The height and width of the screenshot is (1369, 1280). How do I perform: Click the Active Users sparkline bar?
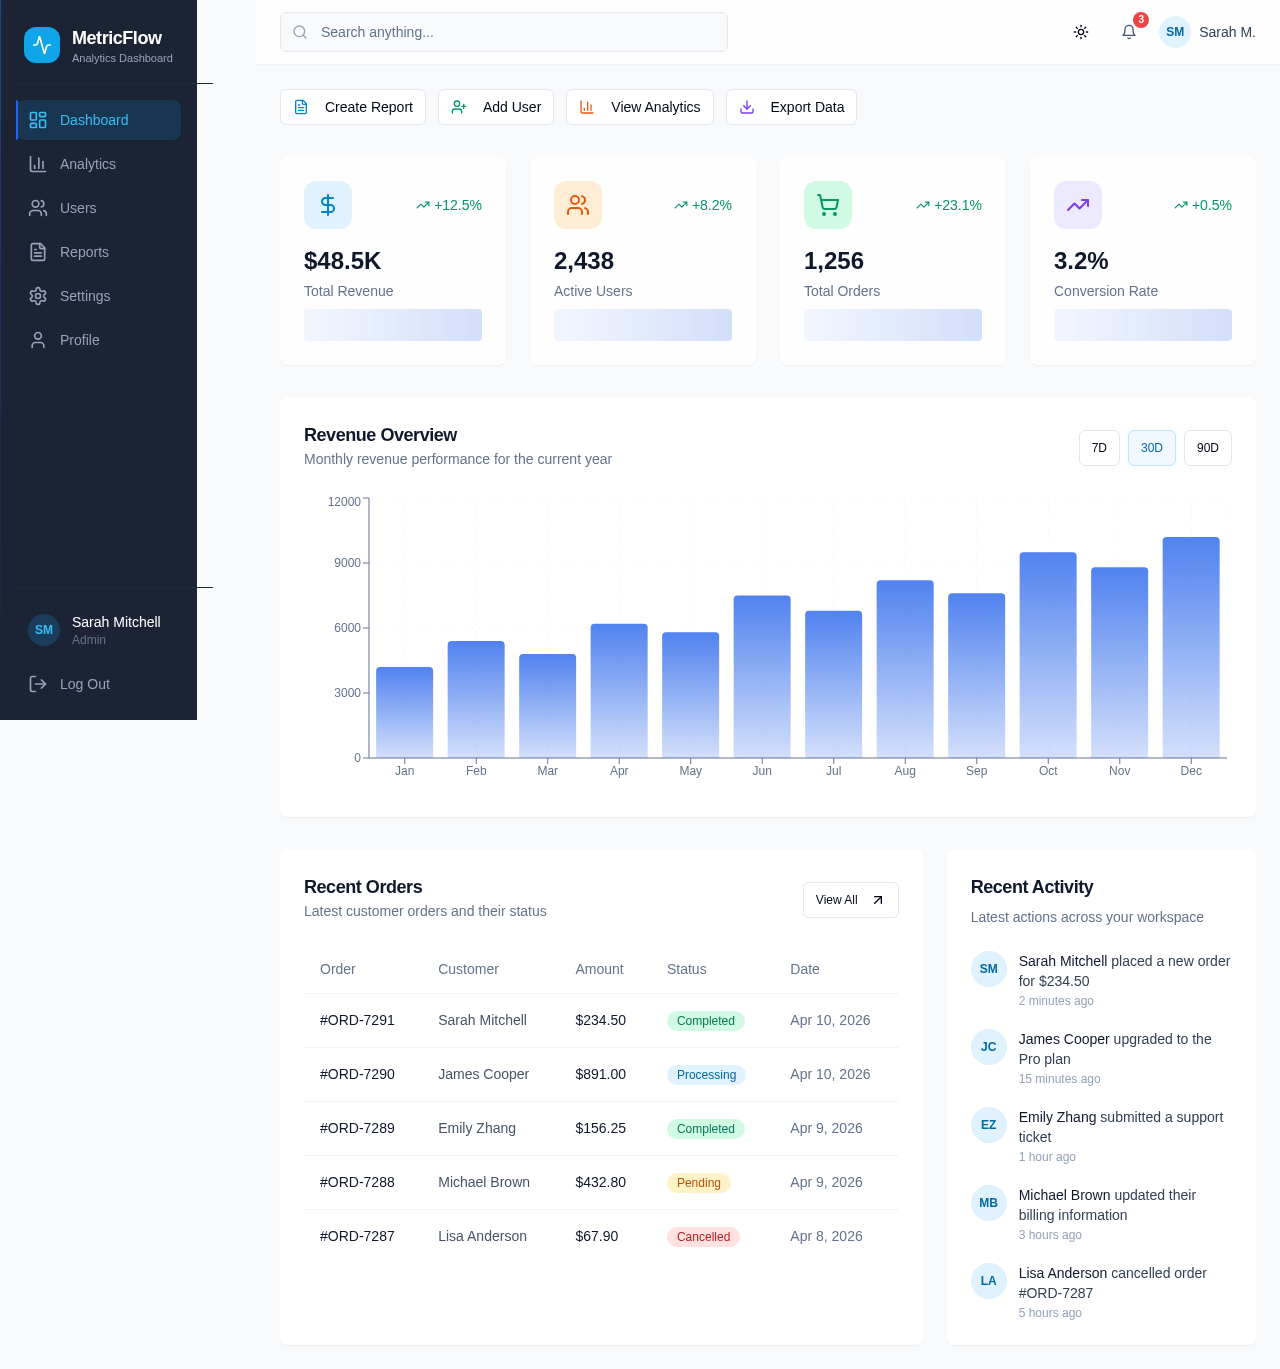(x=643, y=325)
